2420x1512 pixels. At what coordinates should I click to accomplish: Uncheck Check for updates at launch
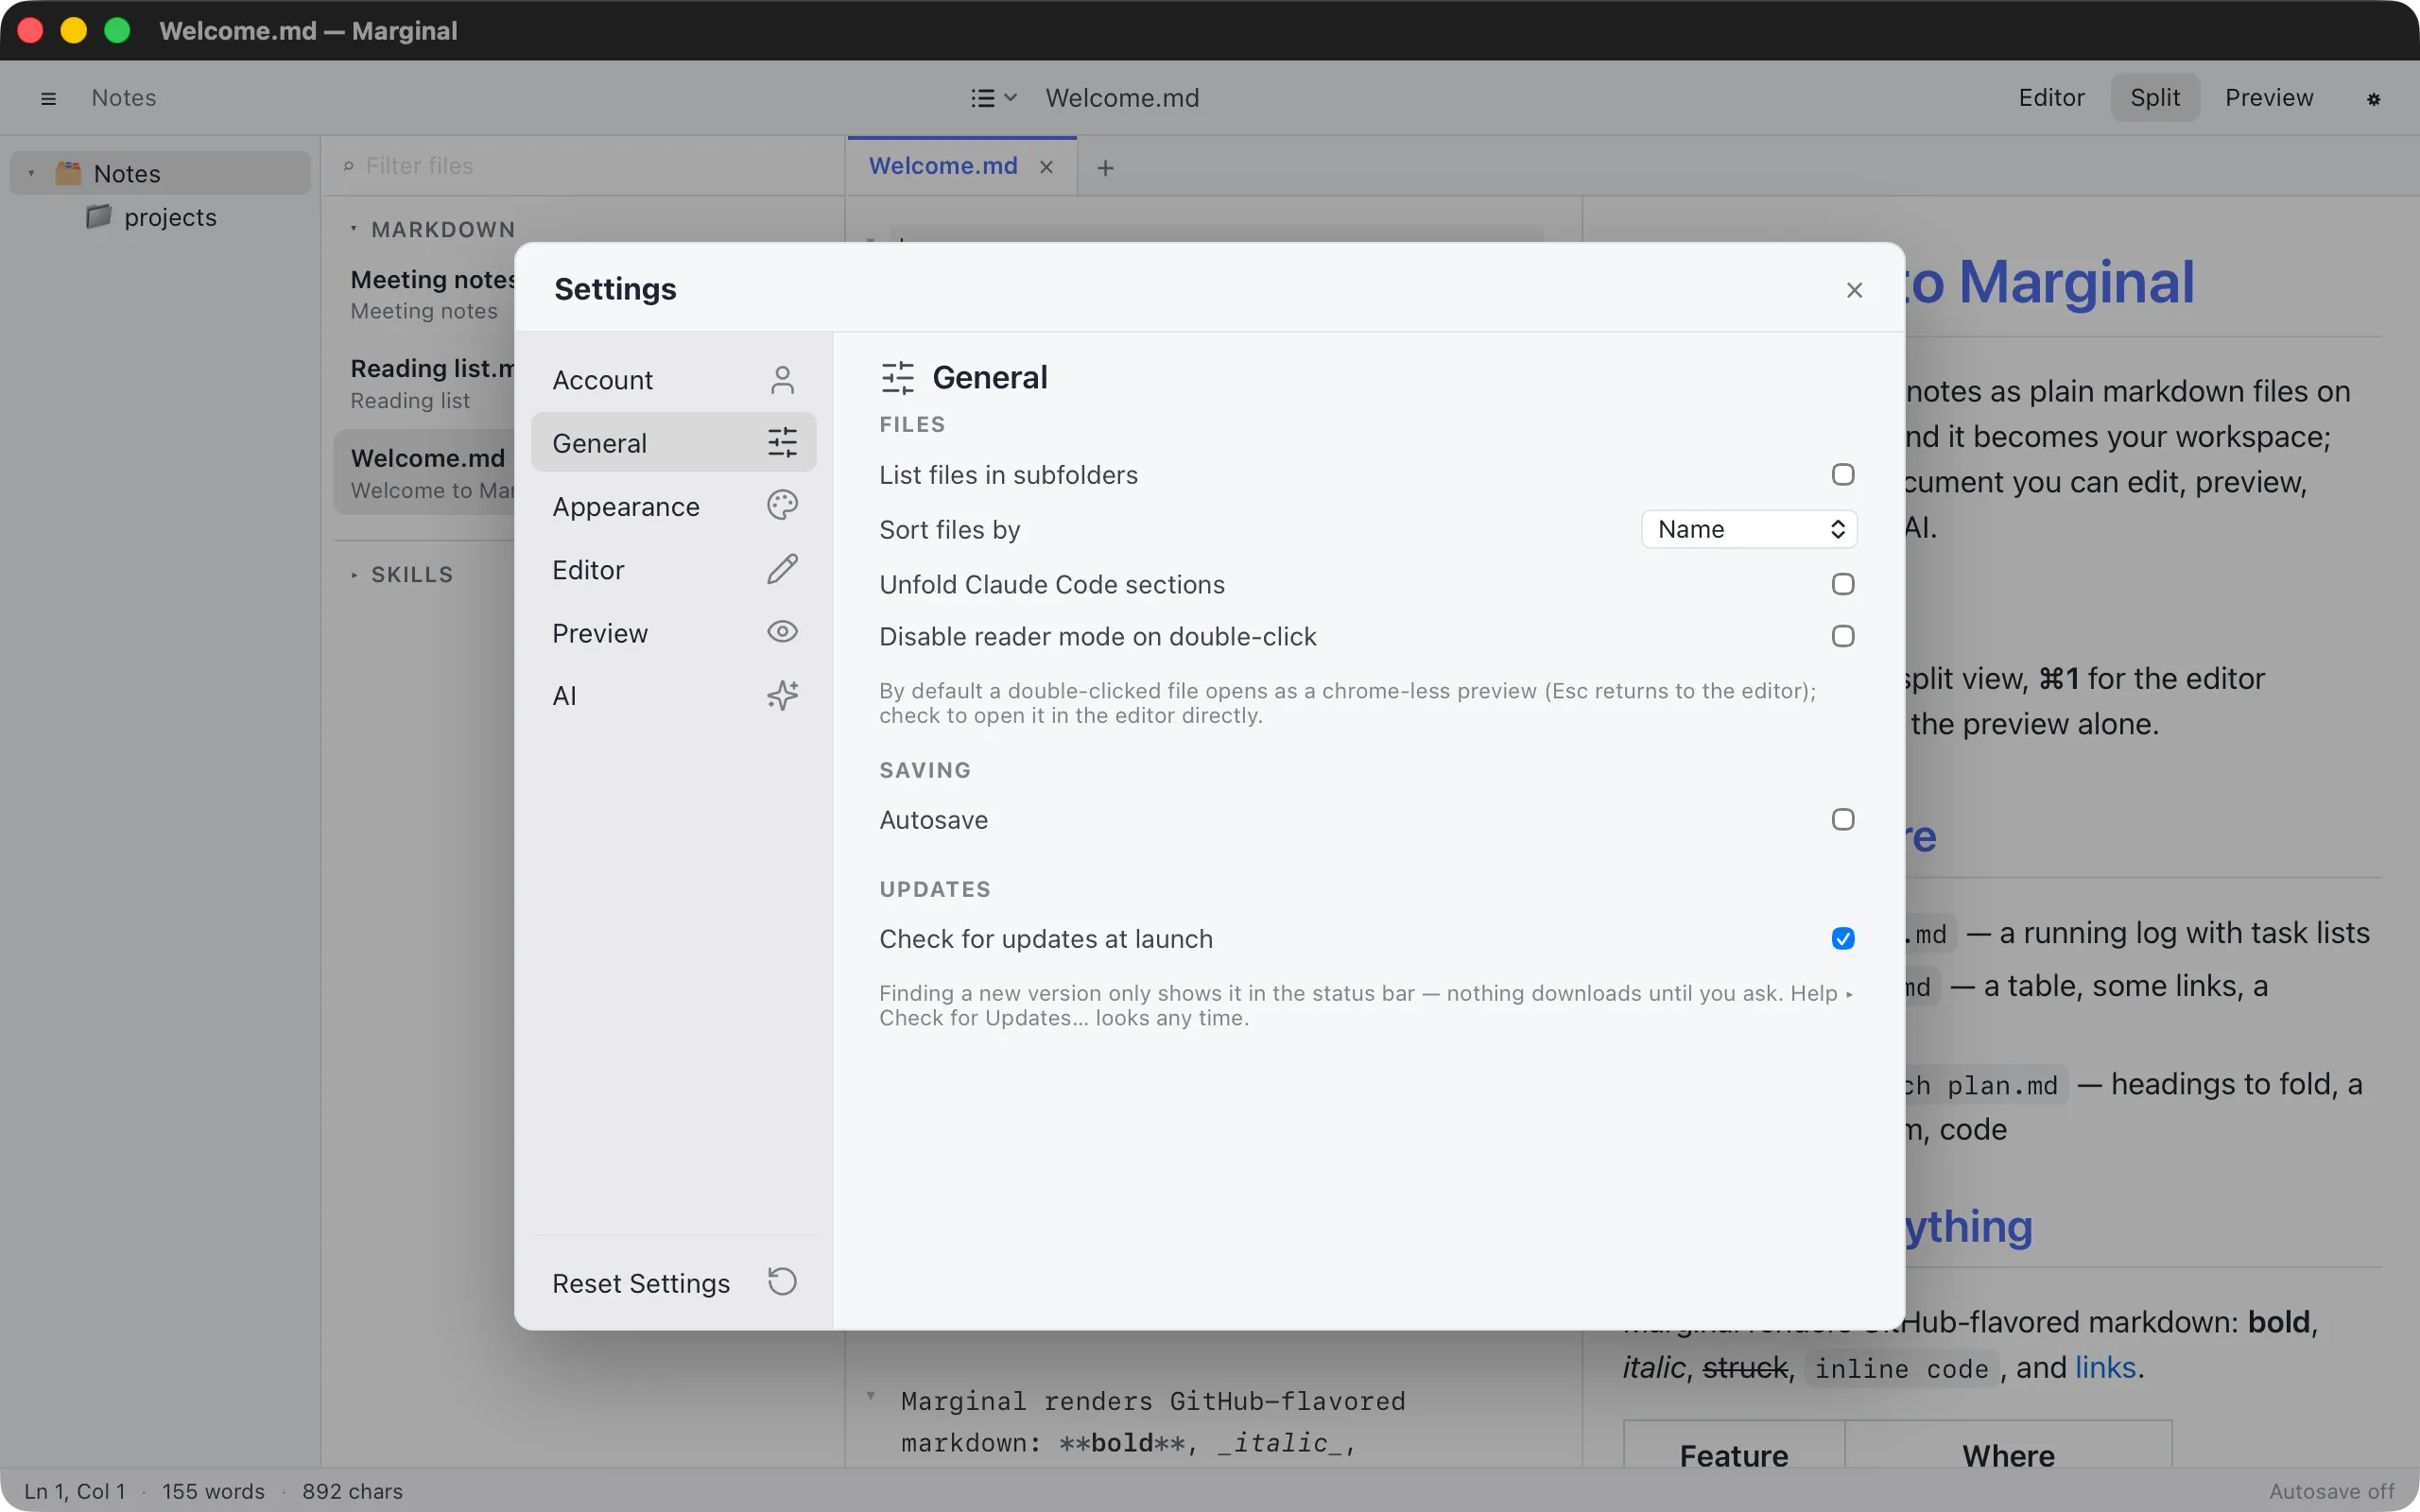(1843, 938)
